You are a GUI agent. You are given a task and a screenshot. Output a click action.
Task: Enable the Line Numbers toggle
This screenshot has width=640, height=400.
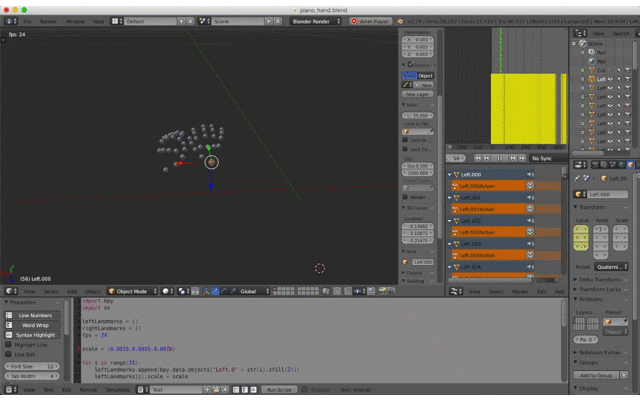35,315
